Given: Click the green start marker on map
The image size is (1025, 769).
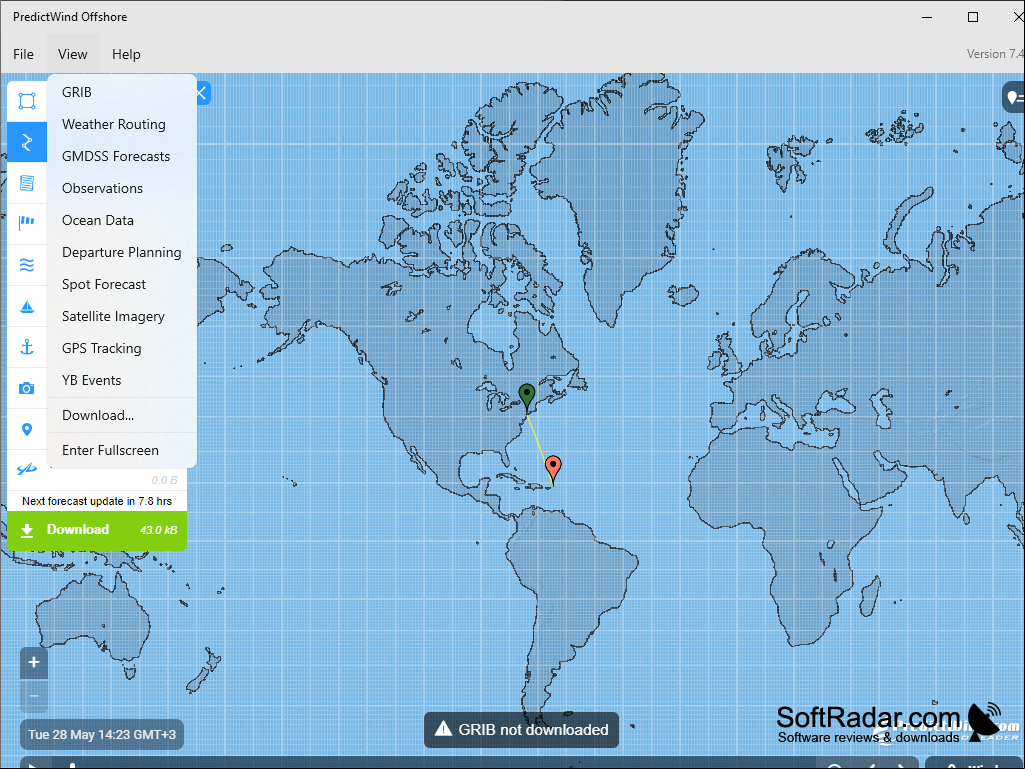Looking at the screenshot, I should coord(527,396).
